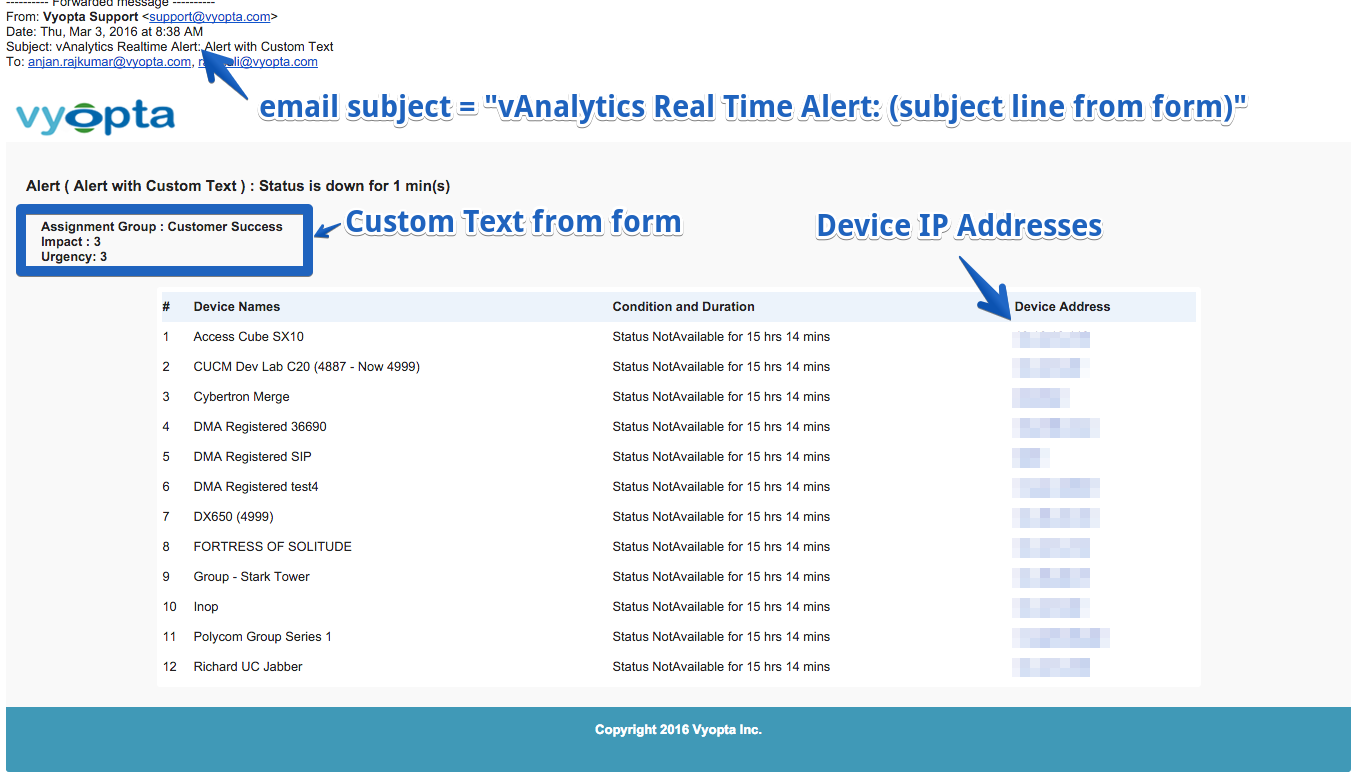1352x779 pixels.
Task: Click the Condition and Duration column header
Action: coord(684,307)
